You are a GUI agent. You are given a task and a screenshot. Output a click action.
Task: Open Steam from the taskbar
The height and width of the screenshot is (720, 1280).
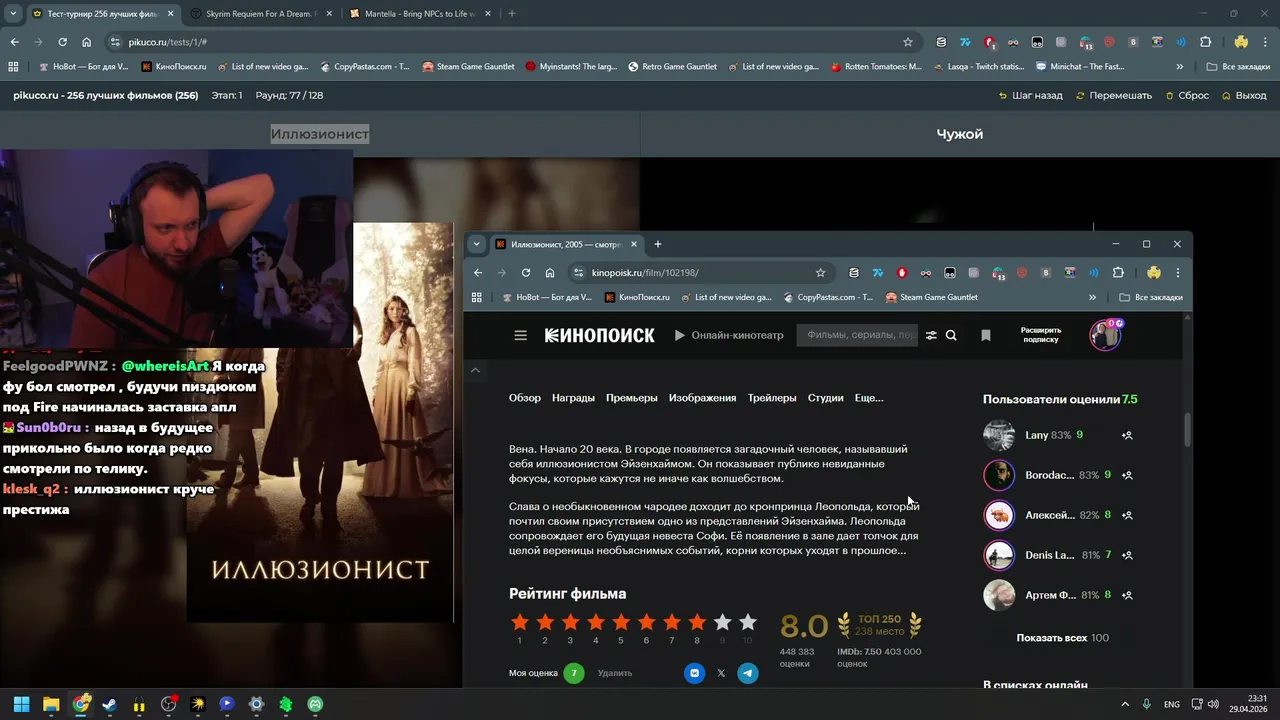click(109, 704)
